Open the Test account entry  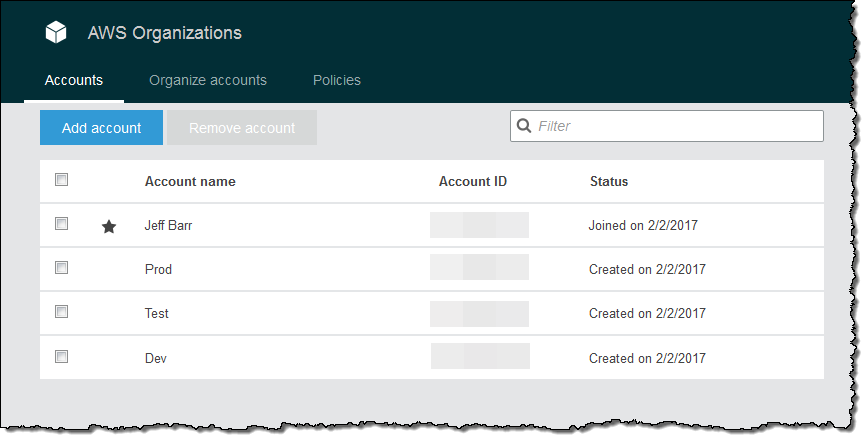157,314
